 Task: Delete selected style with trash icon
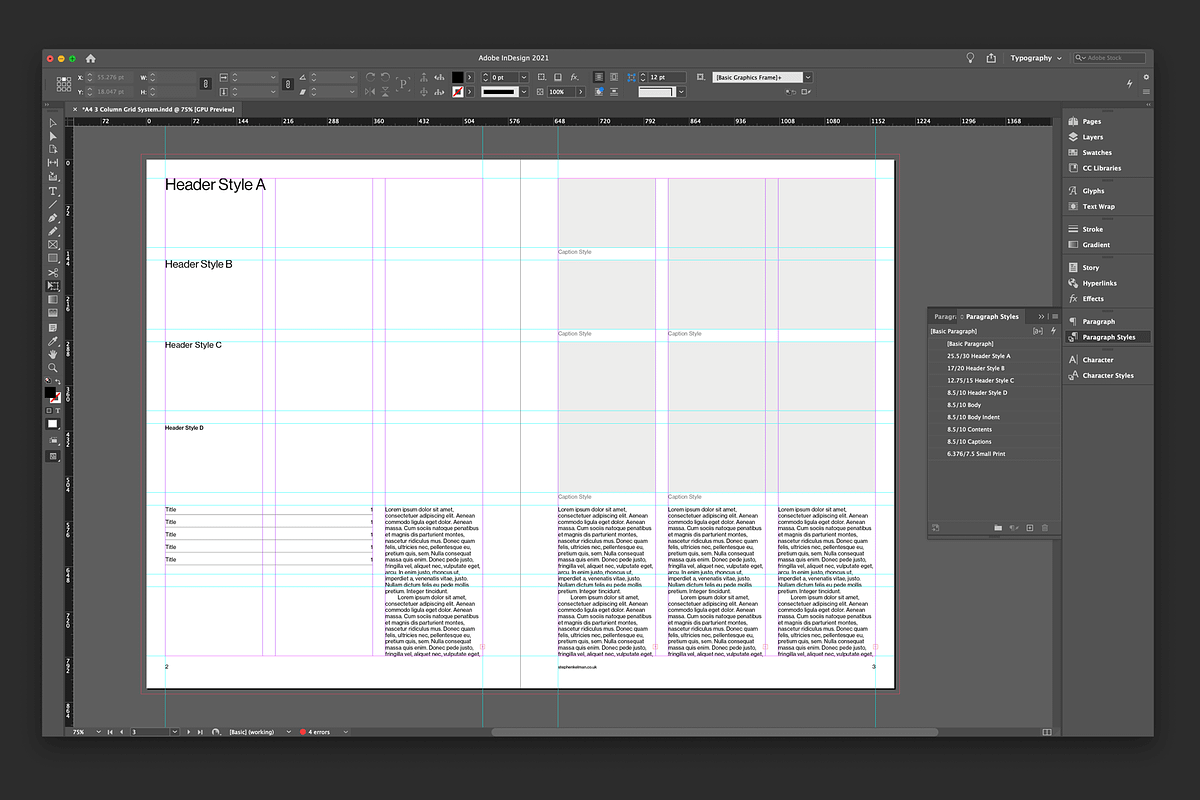pos(1045,527)
